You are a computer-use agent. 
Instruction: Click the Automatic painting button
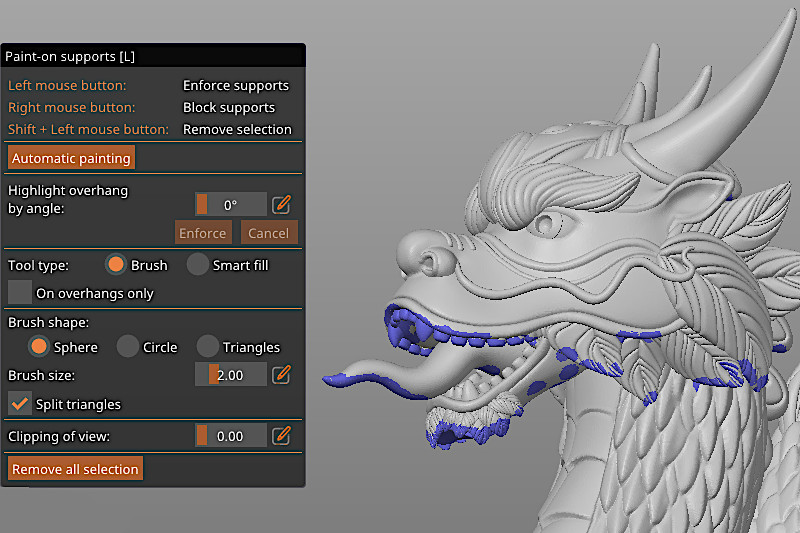(71, 158)
